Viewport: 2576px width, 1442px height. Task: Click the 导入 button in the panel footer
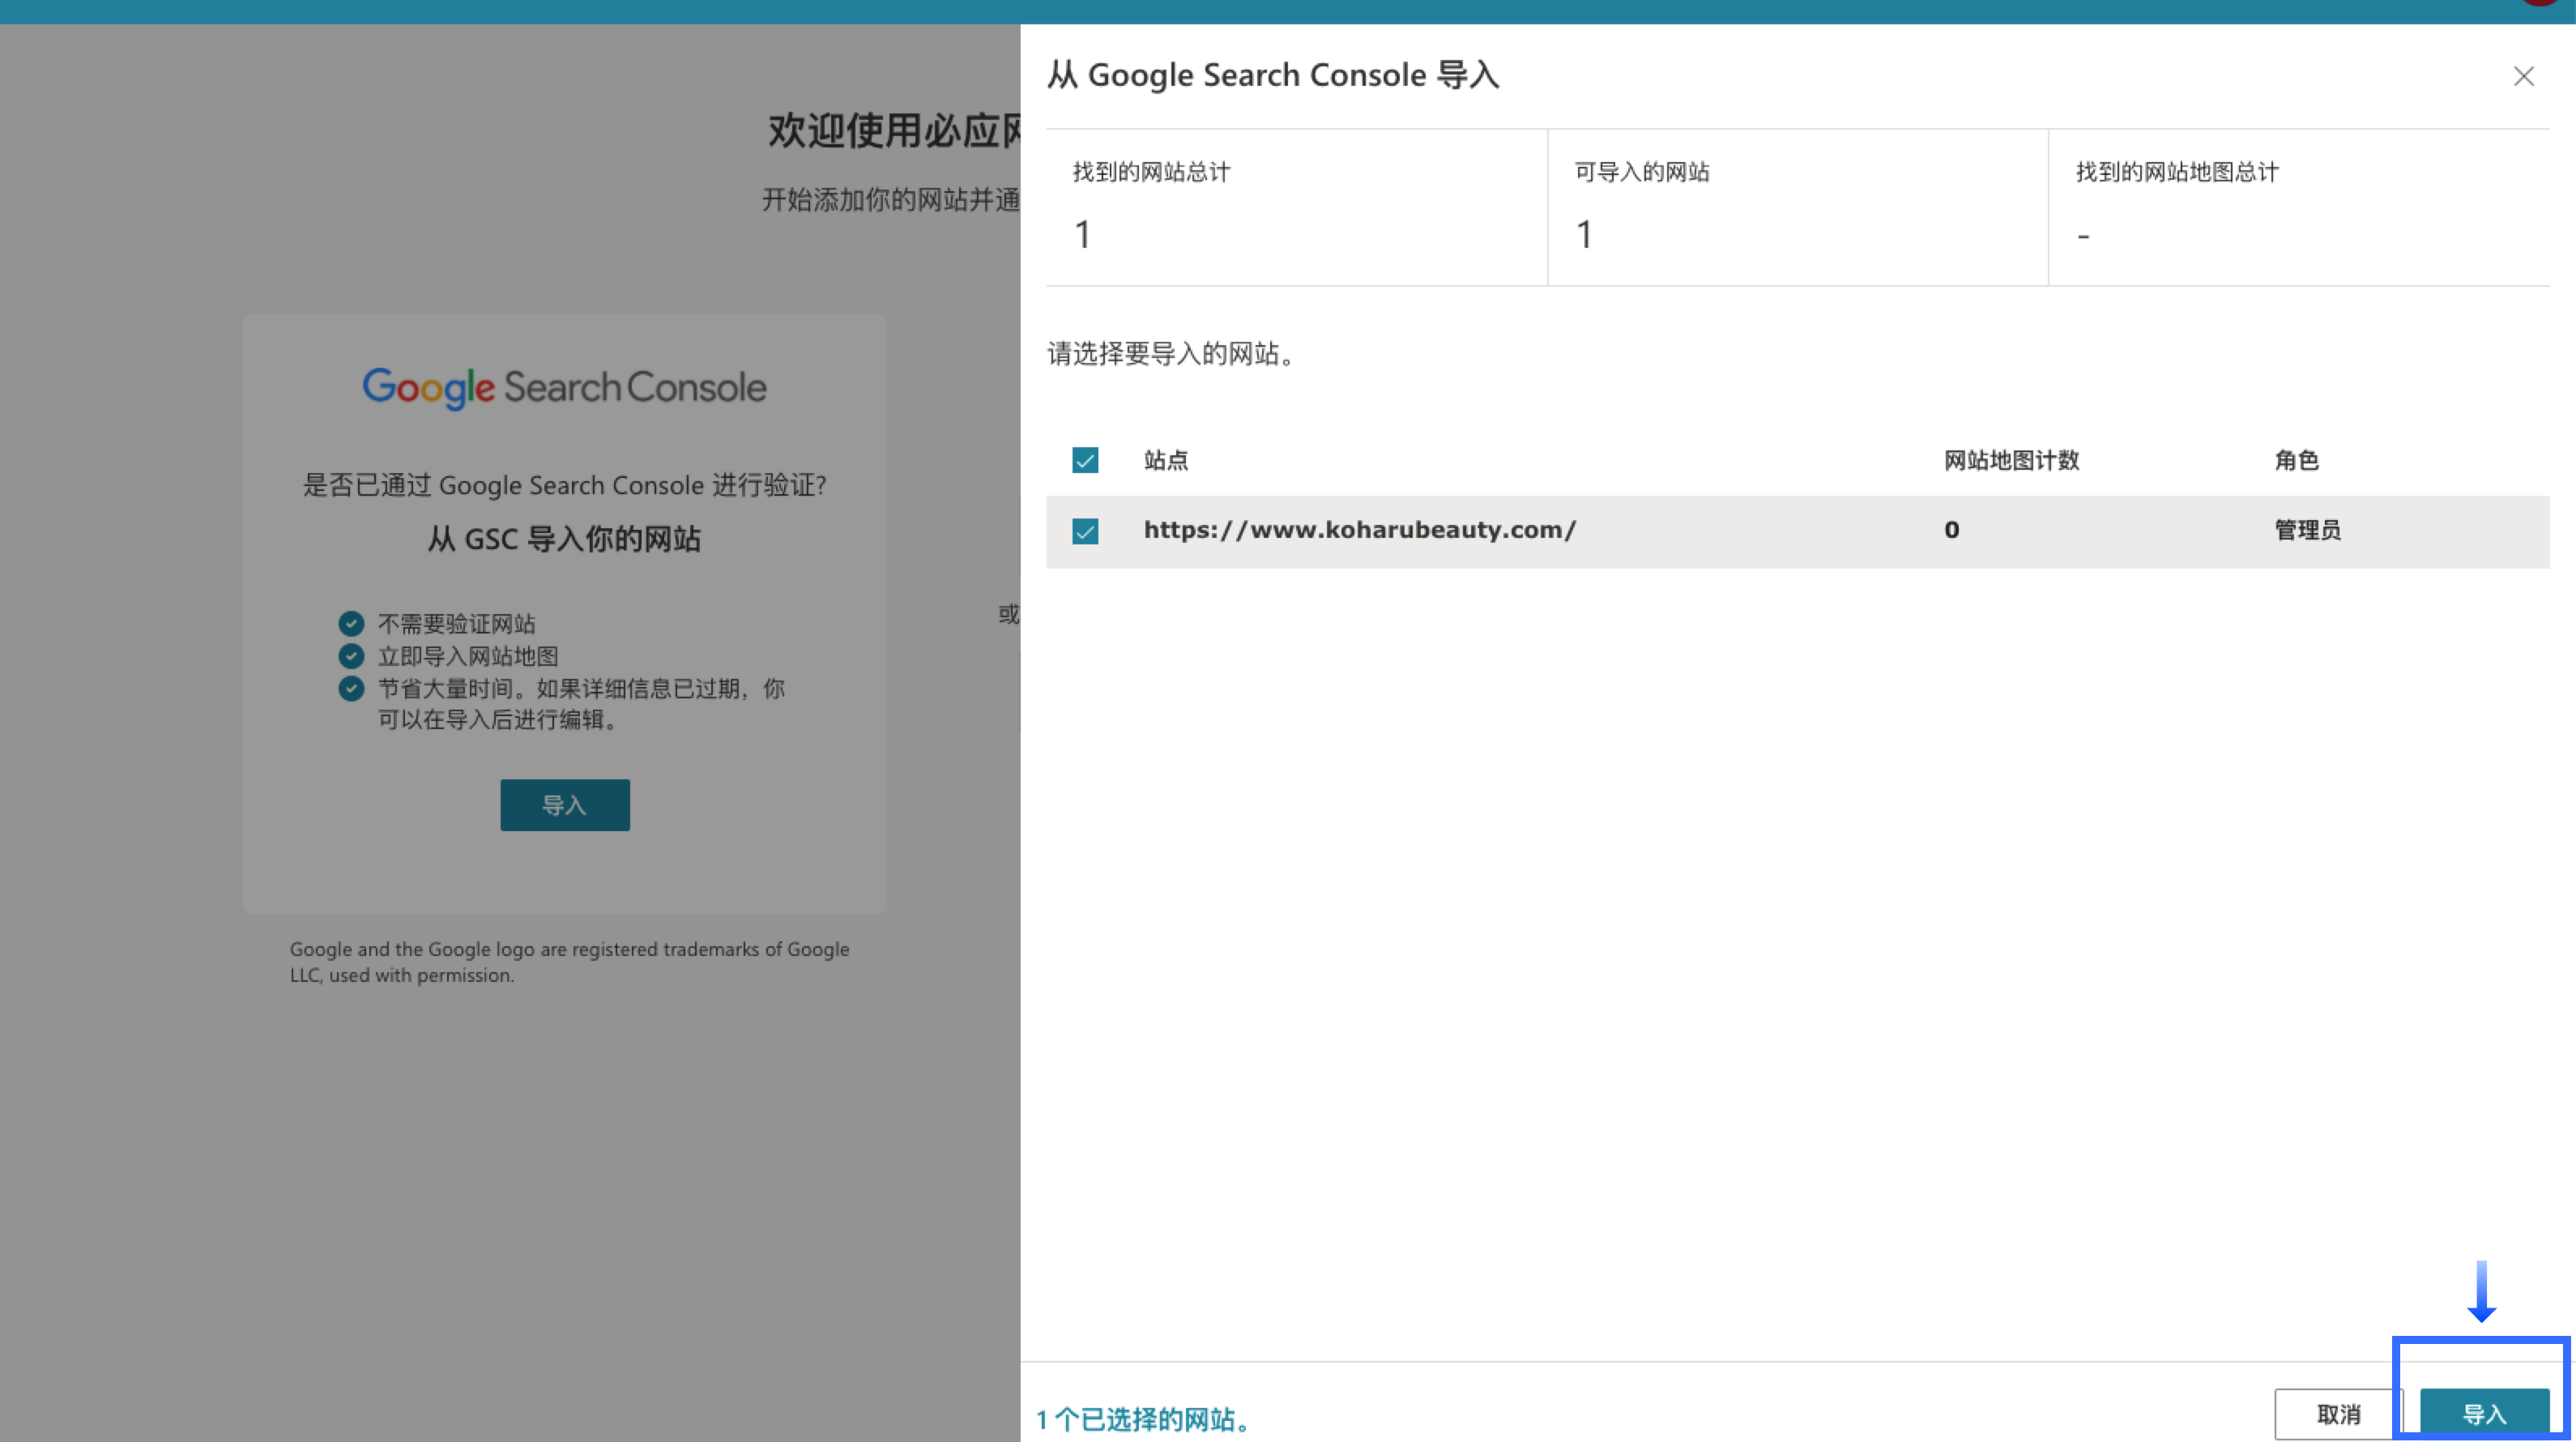[x=2484, y=1414]
